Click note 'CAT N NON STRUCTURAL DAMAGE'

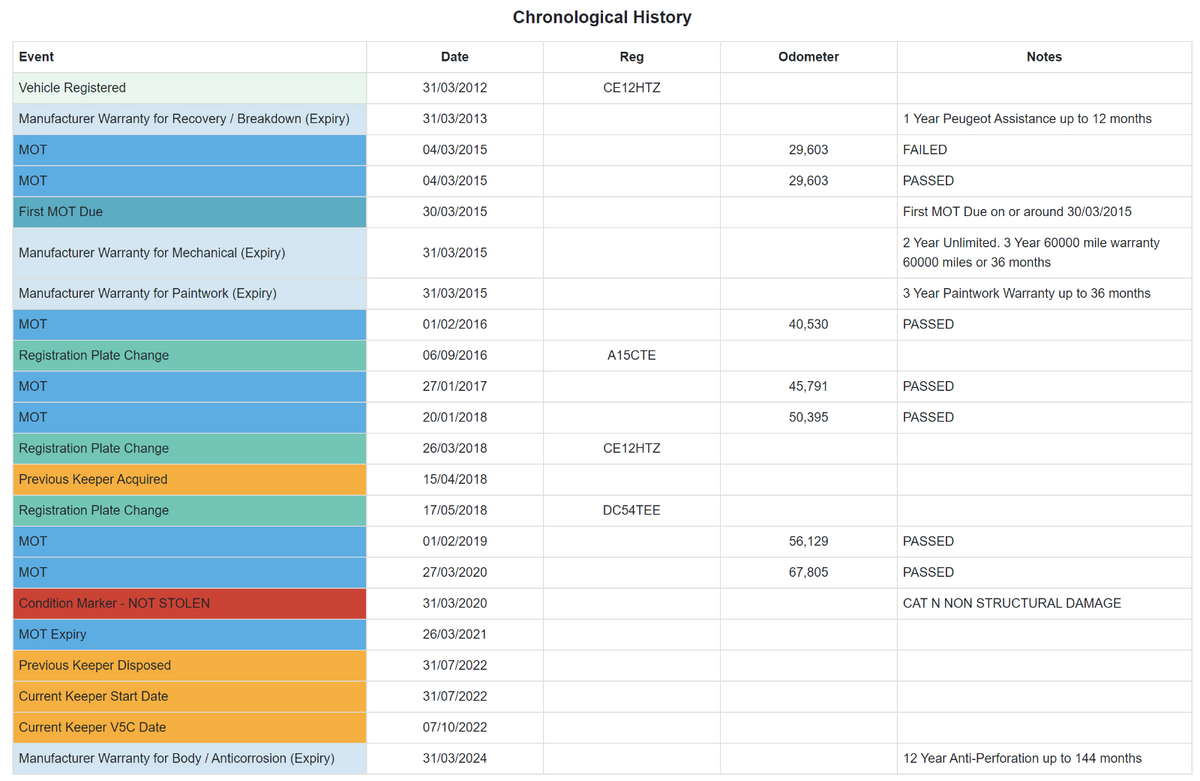(1012, 604)
